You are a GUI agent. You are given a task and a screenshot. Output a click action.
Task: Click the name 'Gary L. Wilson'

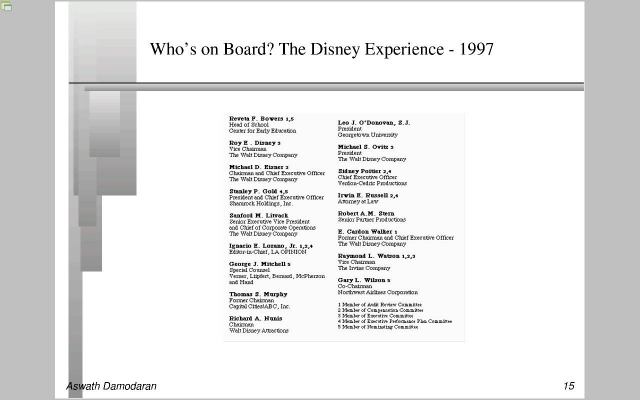tap(361, 280)
